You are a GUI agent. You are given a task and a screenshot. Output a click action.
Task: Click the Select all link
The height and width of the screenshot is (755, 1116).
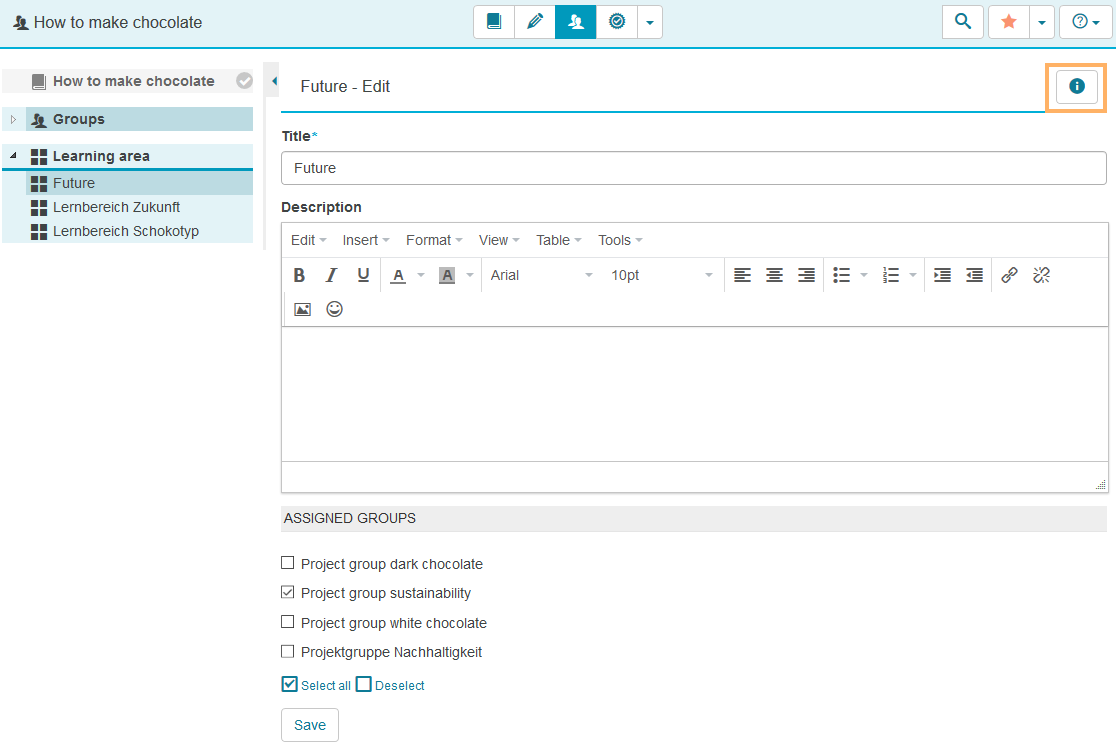click(x=325, y=686)
